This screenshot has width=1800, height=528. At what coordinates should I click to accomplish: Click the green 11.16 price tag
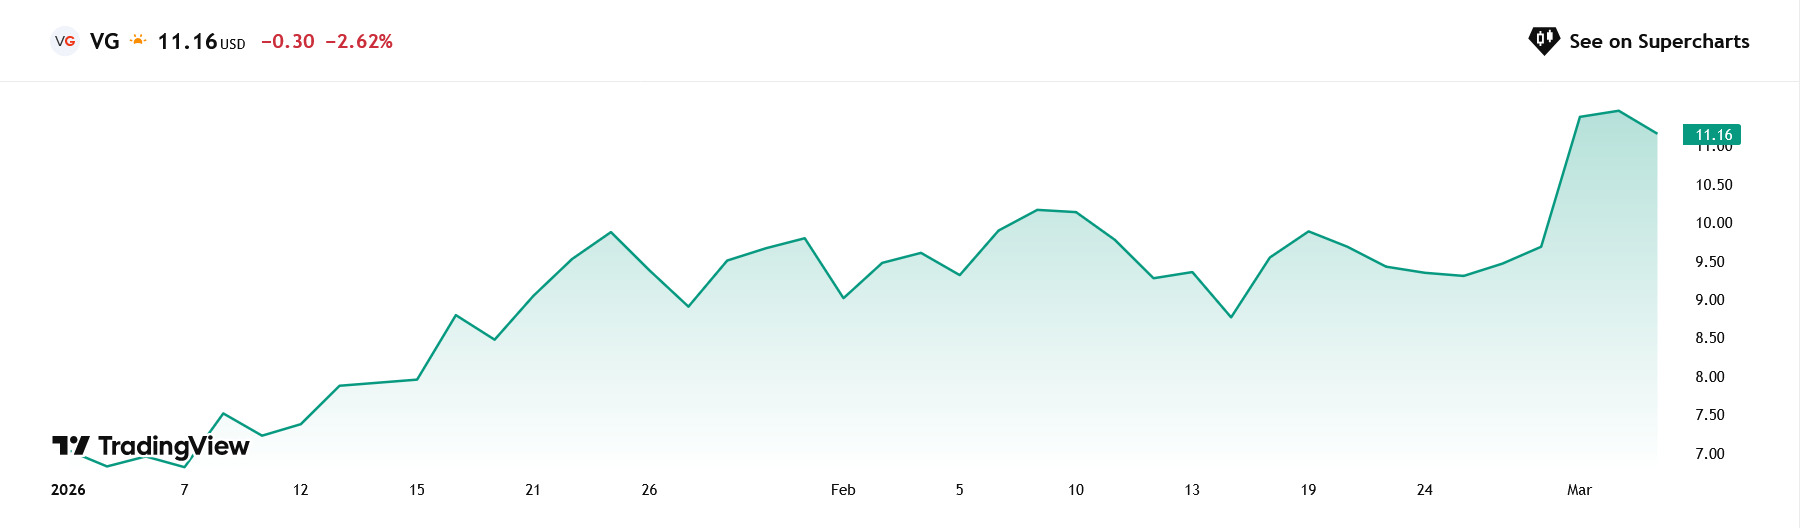(x=1712, y=134)
